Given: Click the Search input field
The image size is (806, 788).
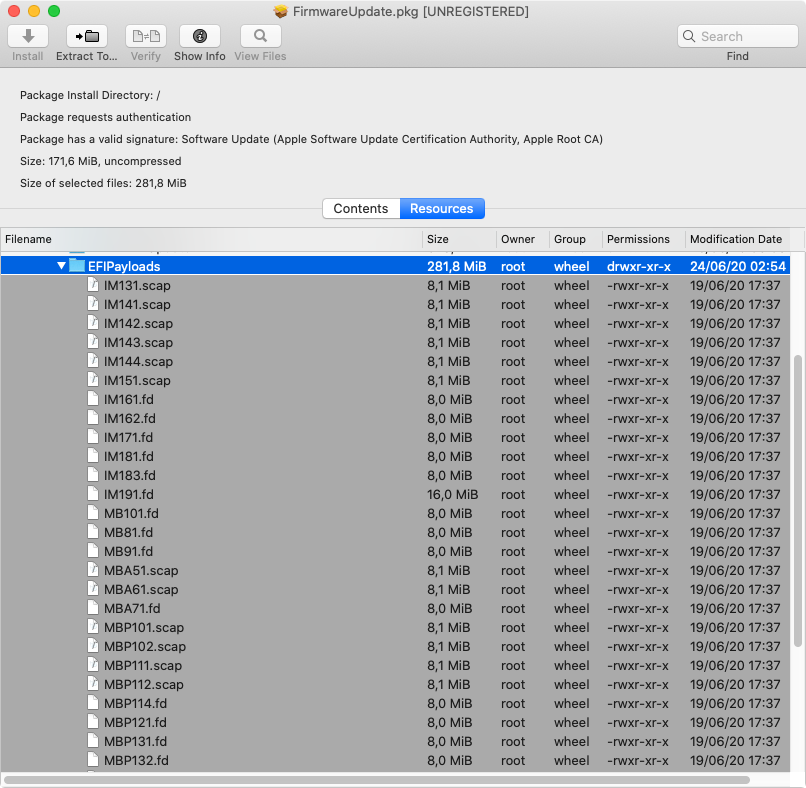Looking at the screenshot, I should click(738, 36).
